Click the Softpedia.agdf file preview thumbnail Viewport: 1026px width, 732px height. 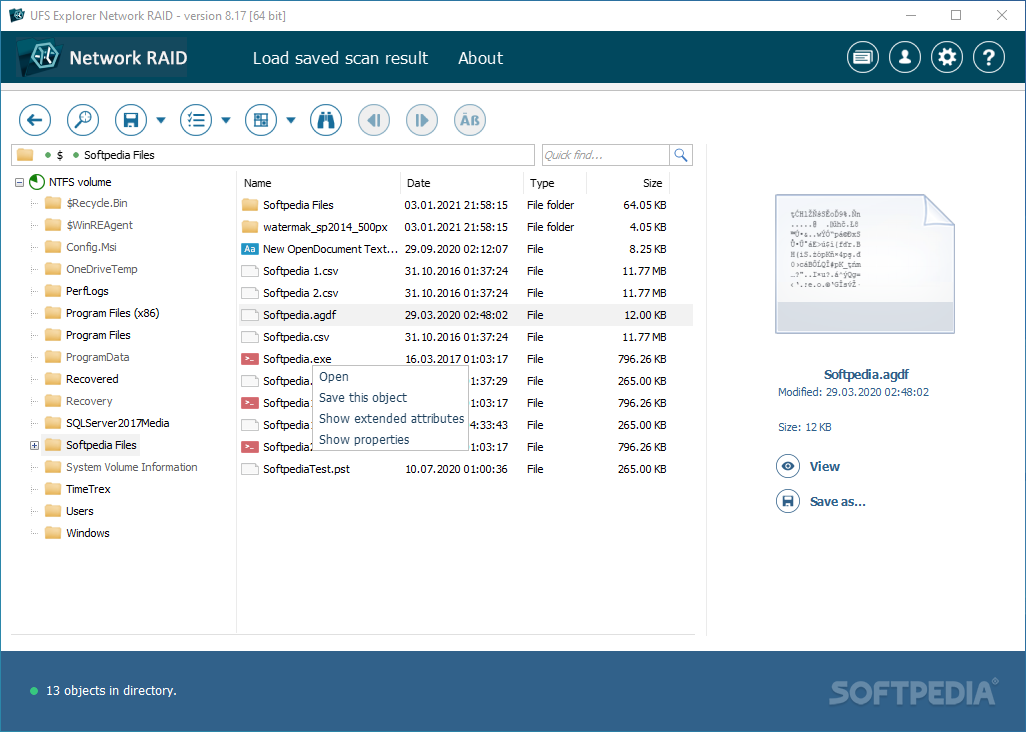tap(864, 264)
